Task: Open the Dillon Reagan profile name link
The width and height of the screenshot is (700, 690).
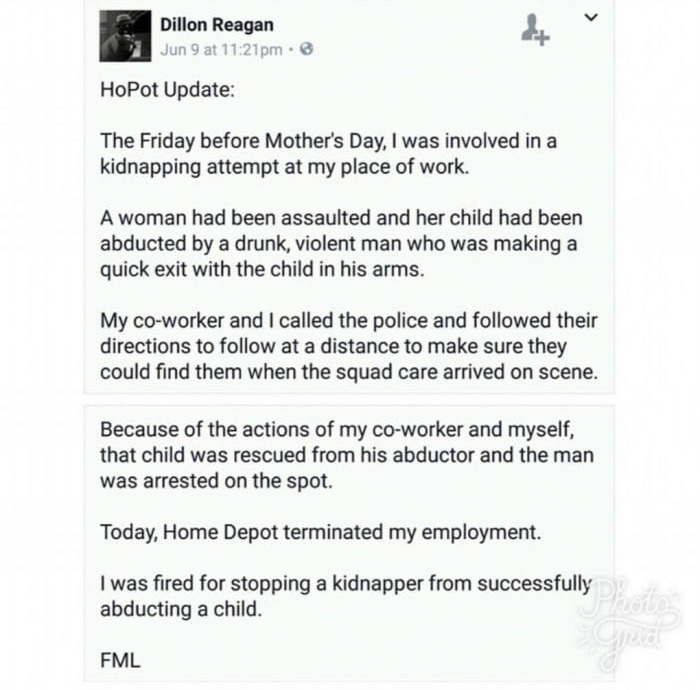Action: (x=216, y=25)
